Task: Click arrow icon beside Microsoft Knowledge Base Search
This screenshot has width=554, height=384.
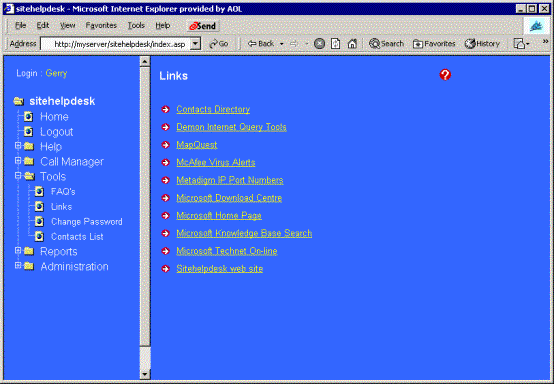Action: coord(165,233)
